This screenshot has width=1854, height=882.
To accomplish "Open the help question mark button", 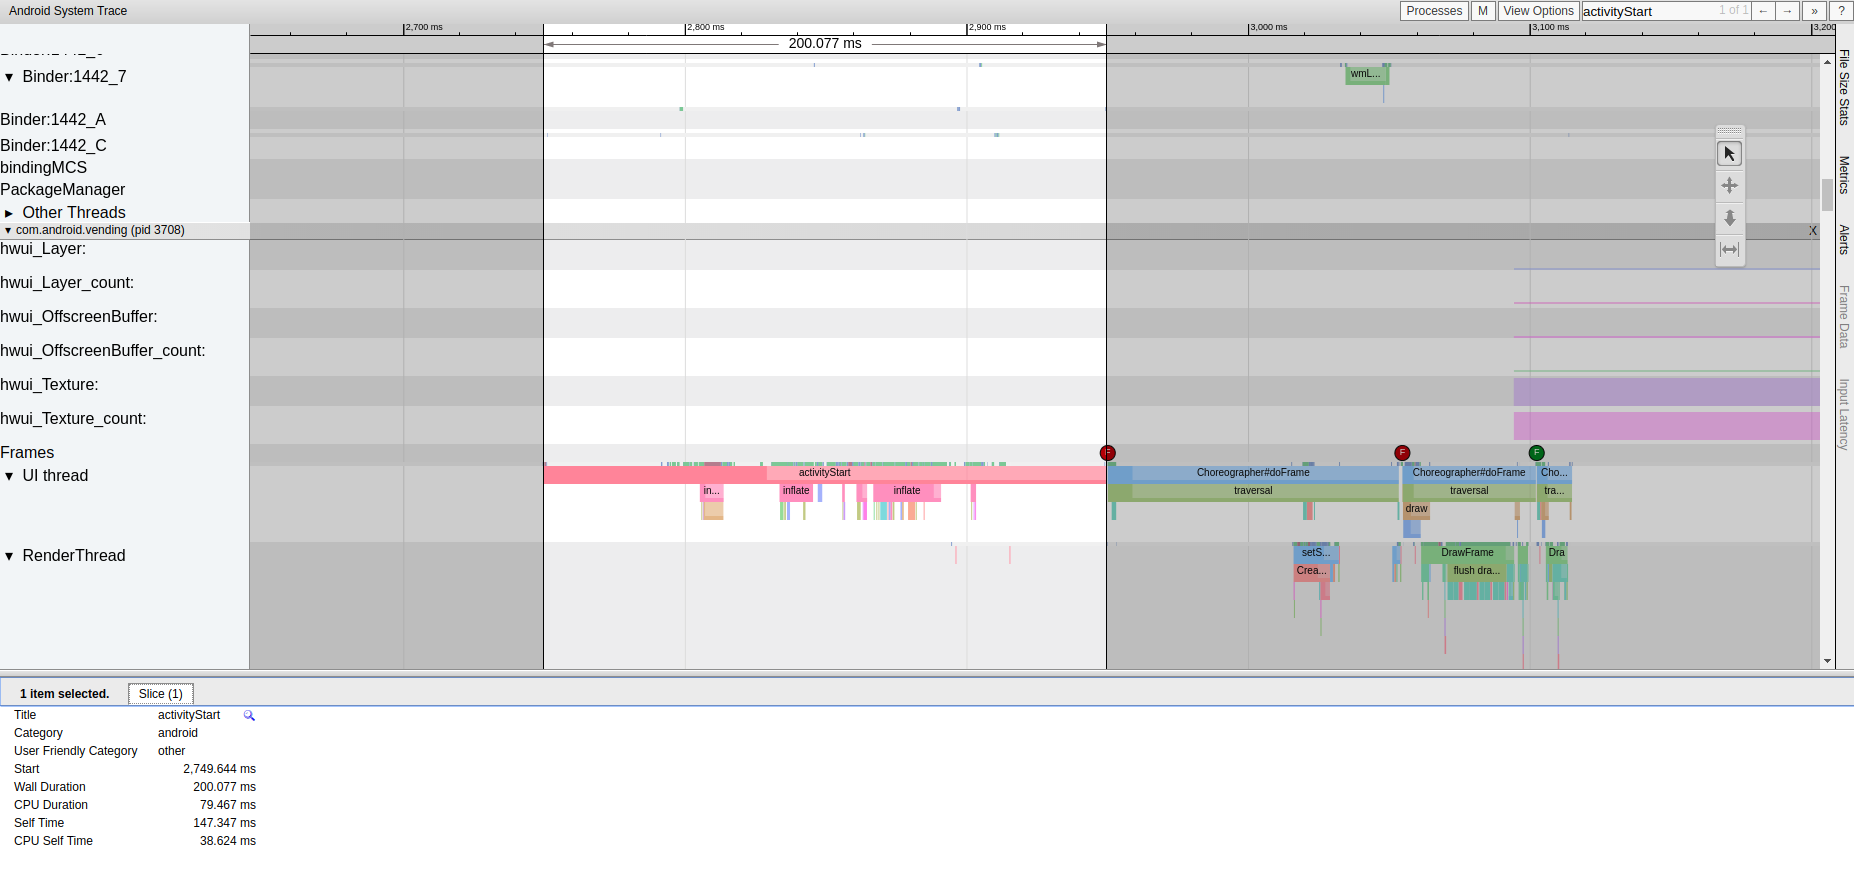I will point(1841,11).
